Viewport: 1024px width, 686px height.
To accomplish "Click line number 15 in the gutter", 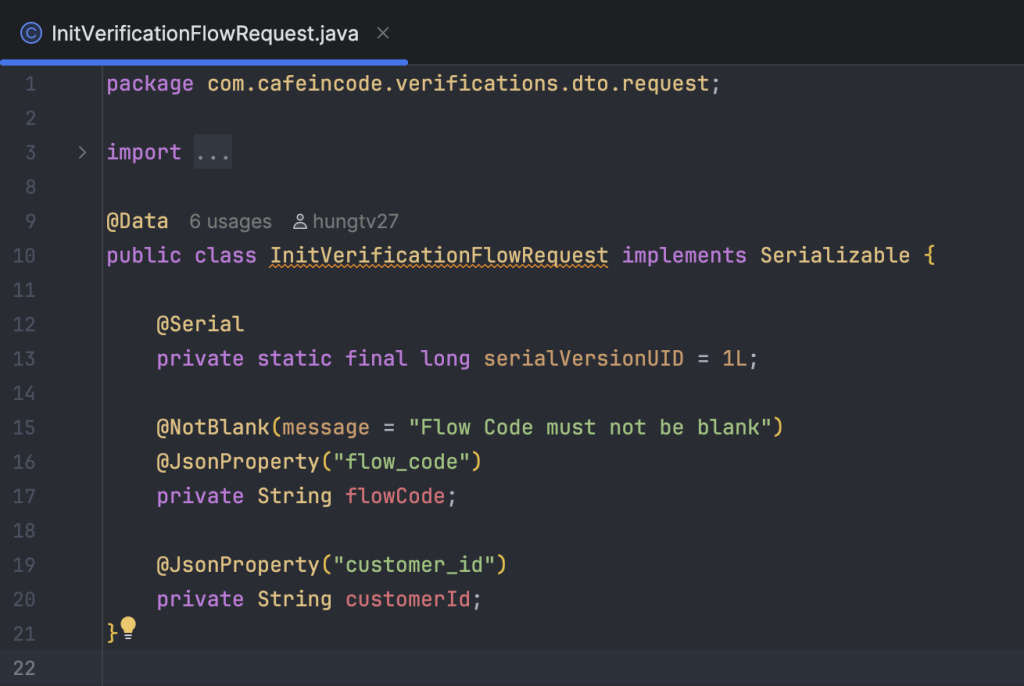I will pyautogui.click(x=24, y=427).
